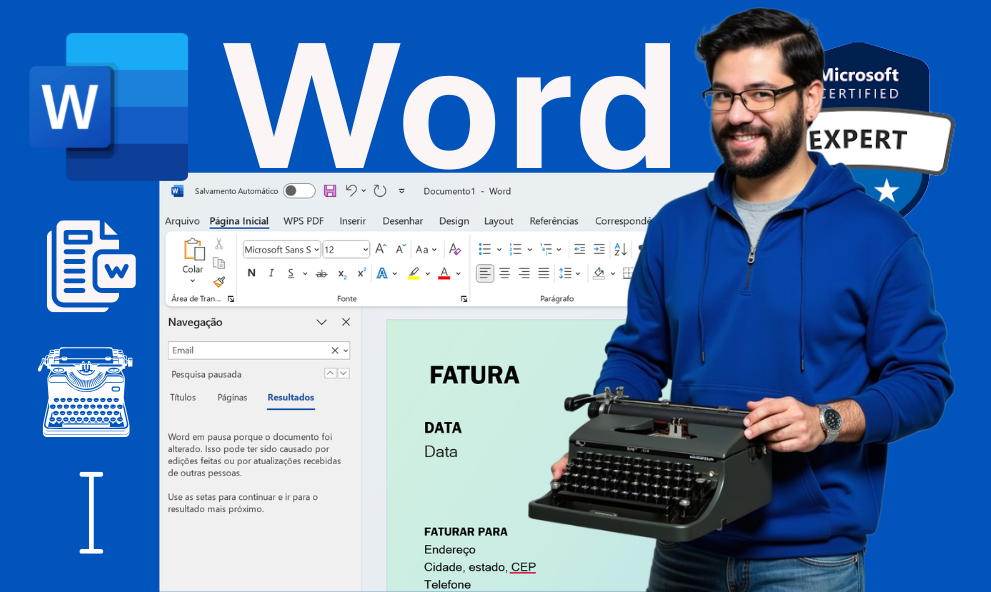Image resolution: width=991 pixels, height=592 pixels.
Task: Apply text effects blue A icon
Action: coord(382,273)
